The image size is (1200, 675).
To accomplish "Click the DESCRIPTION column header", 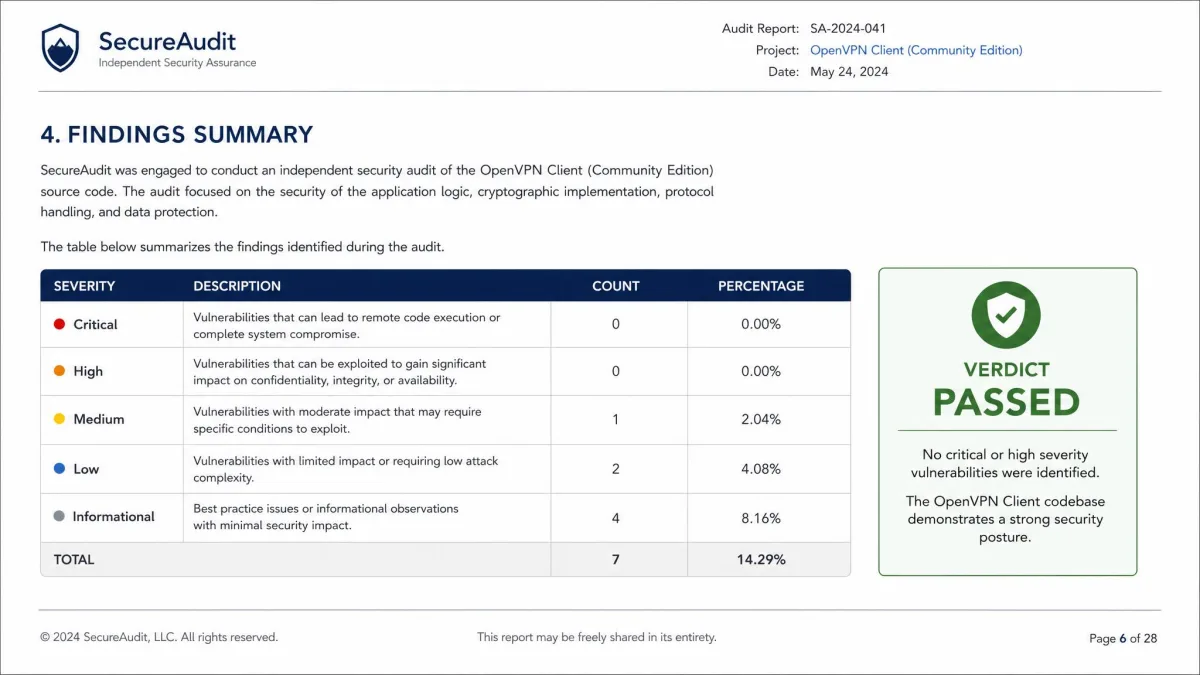I will coord(237,286).
